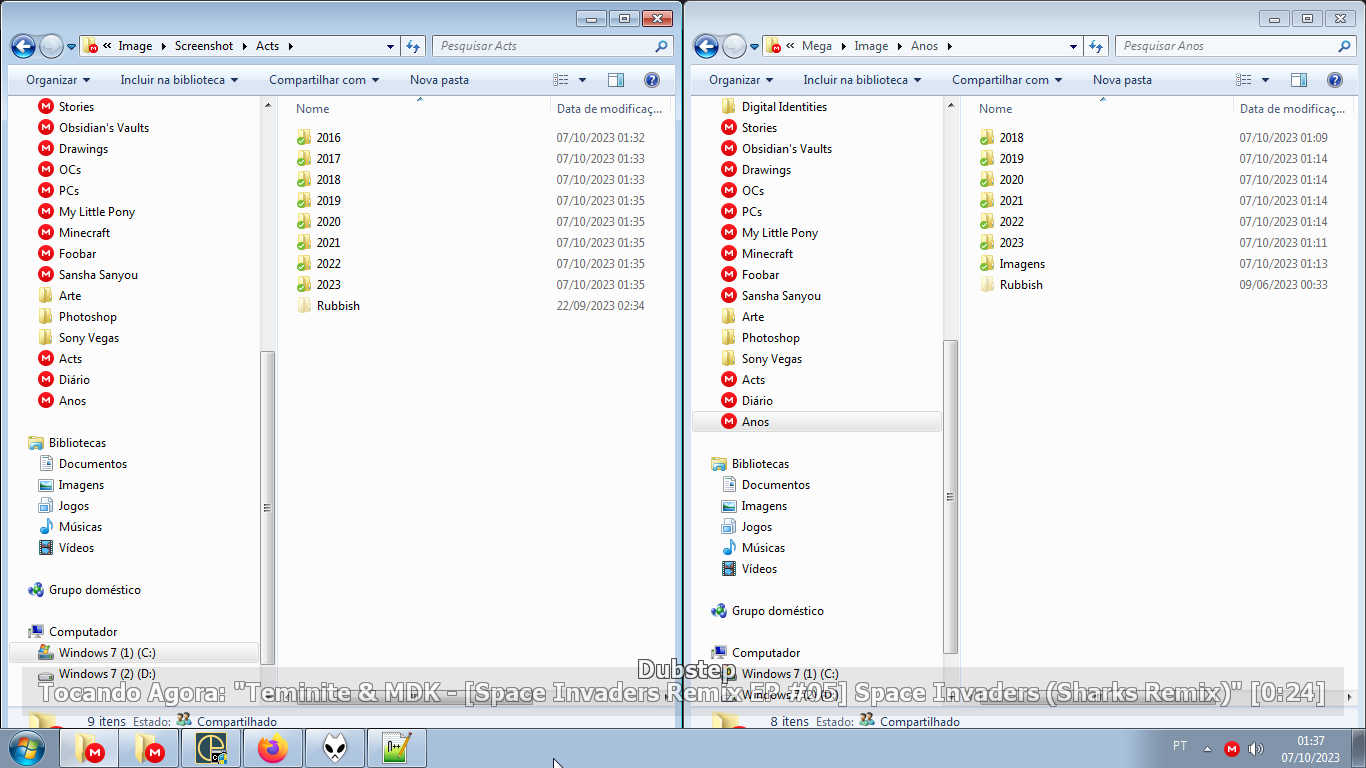Click the MEGA icon in system tray
Screen dimensions: 1366x768
[x=1232, y=748]
